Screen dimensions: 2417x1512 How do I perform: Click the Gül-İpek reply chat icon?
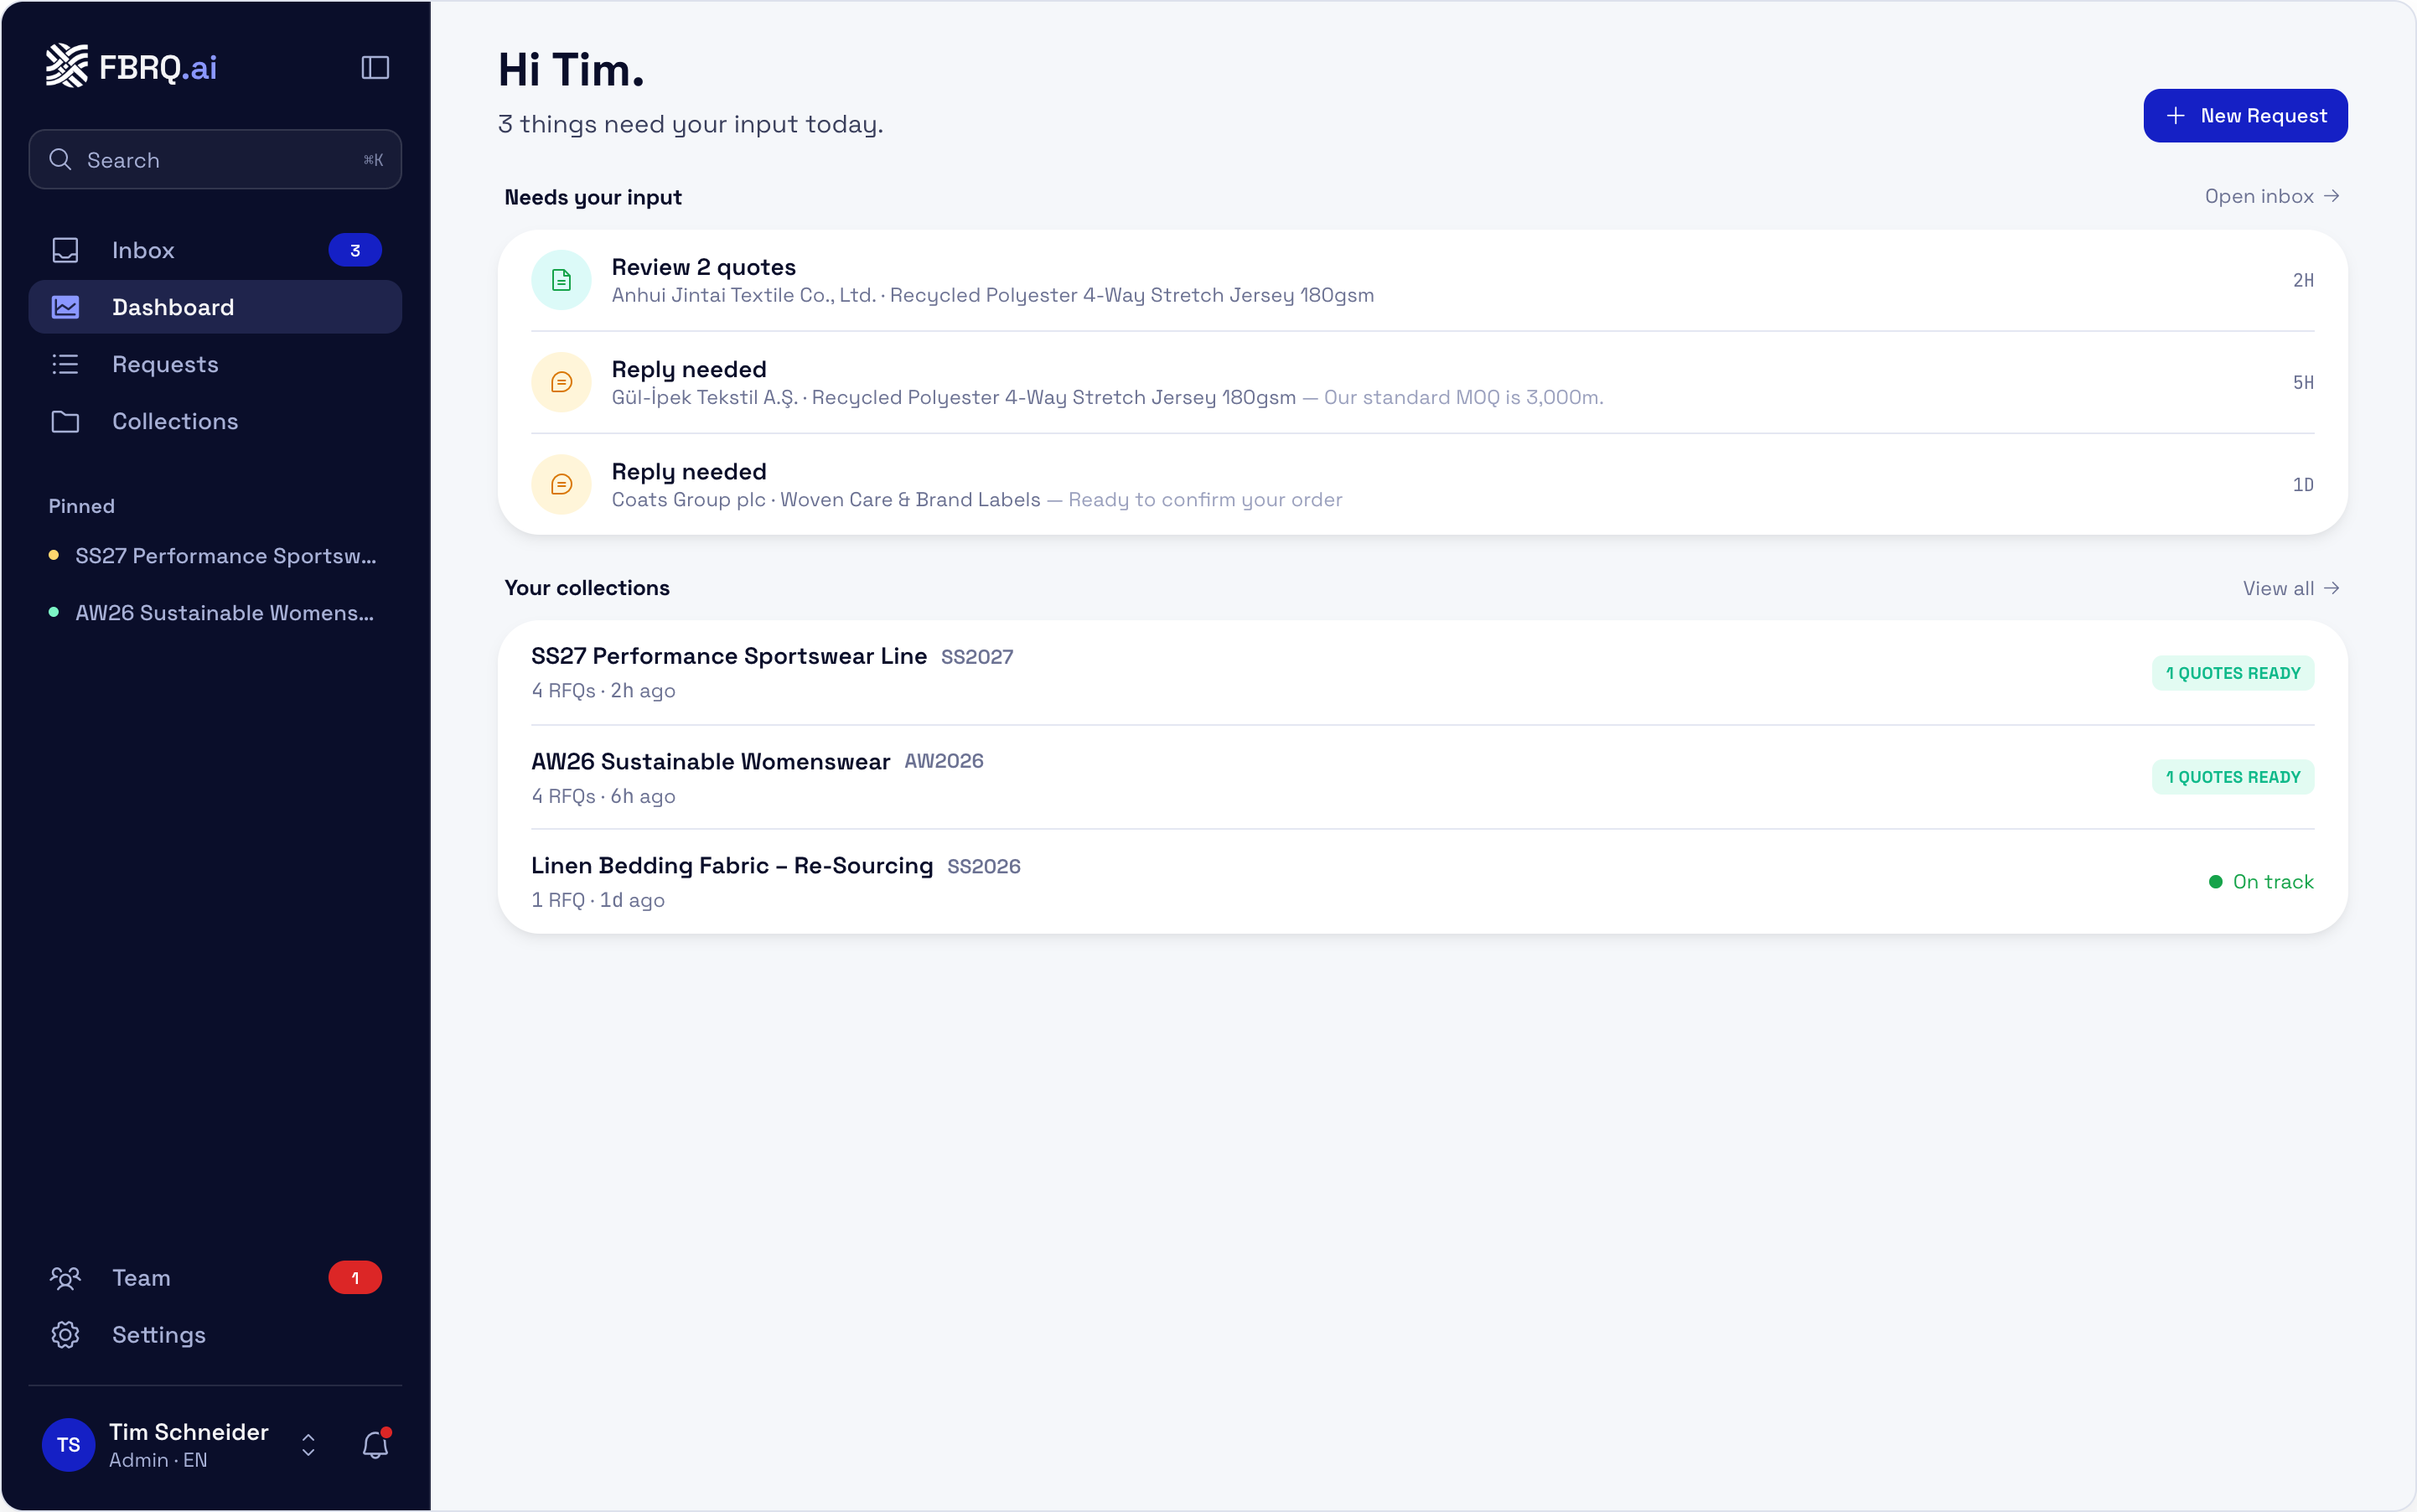561,382
